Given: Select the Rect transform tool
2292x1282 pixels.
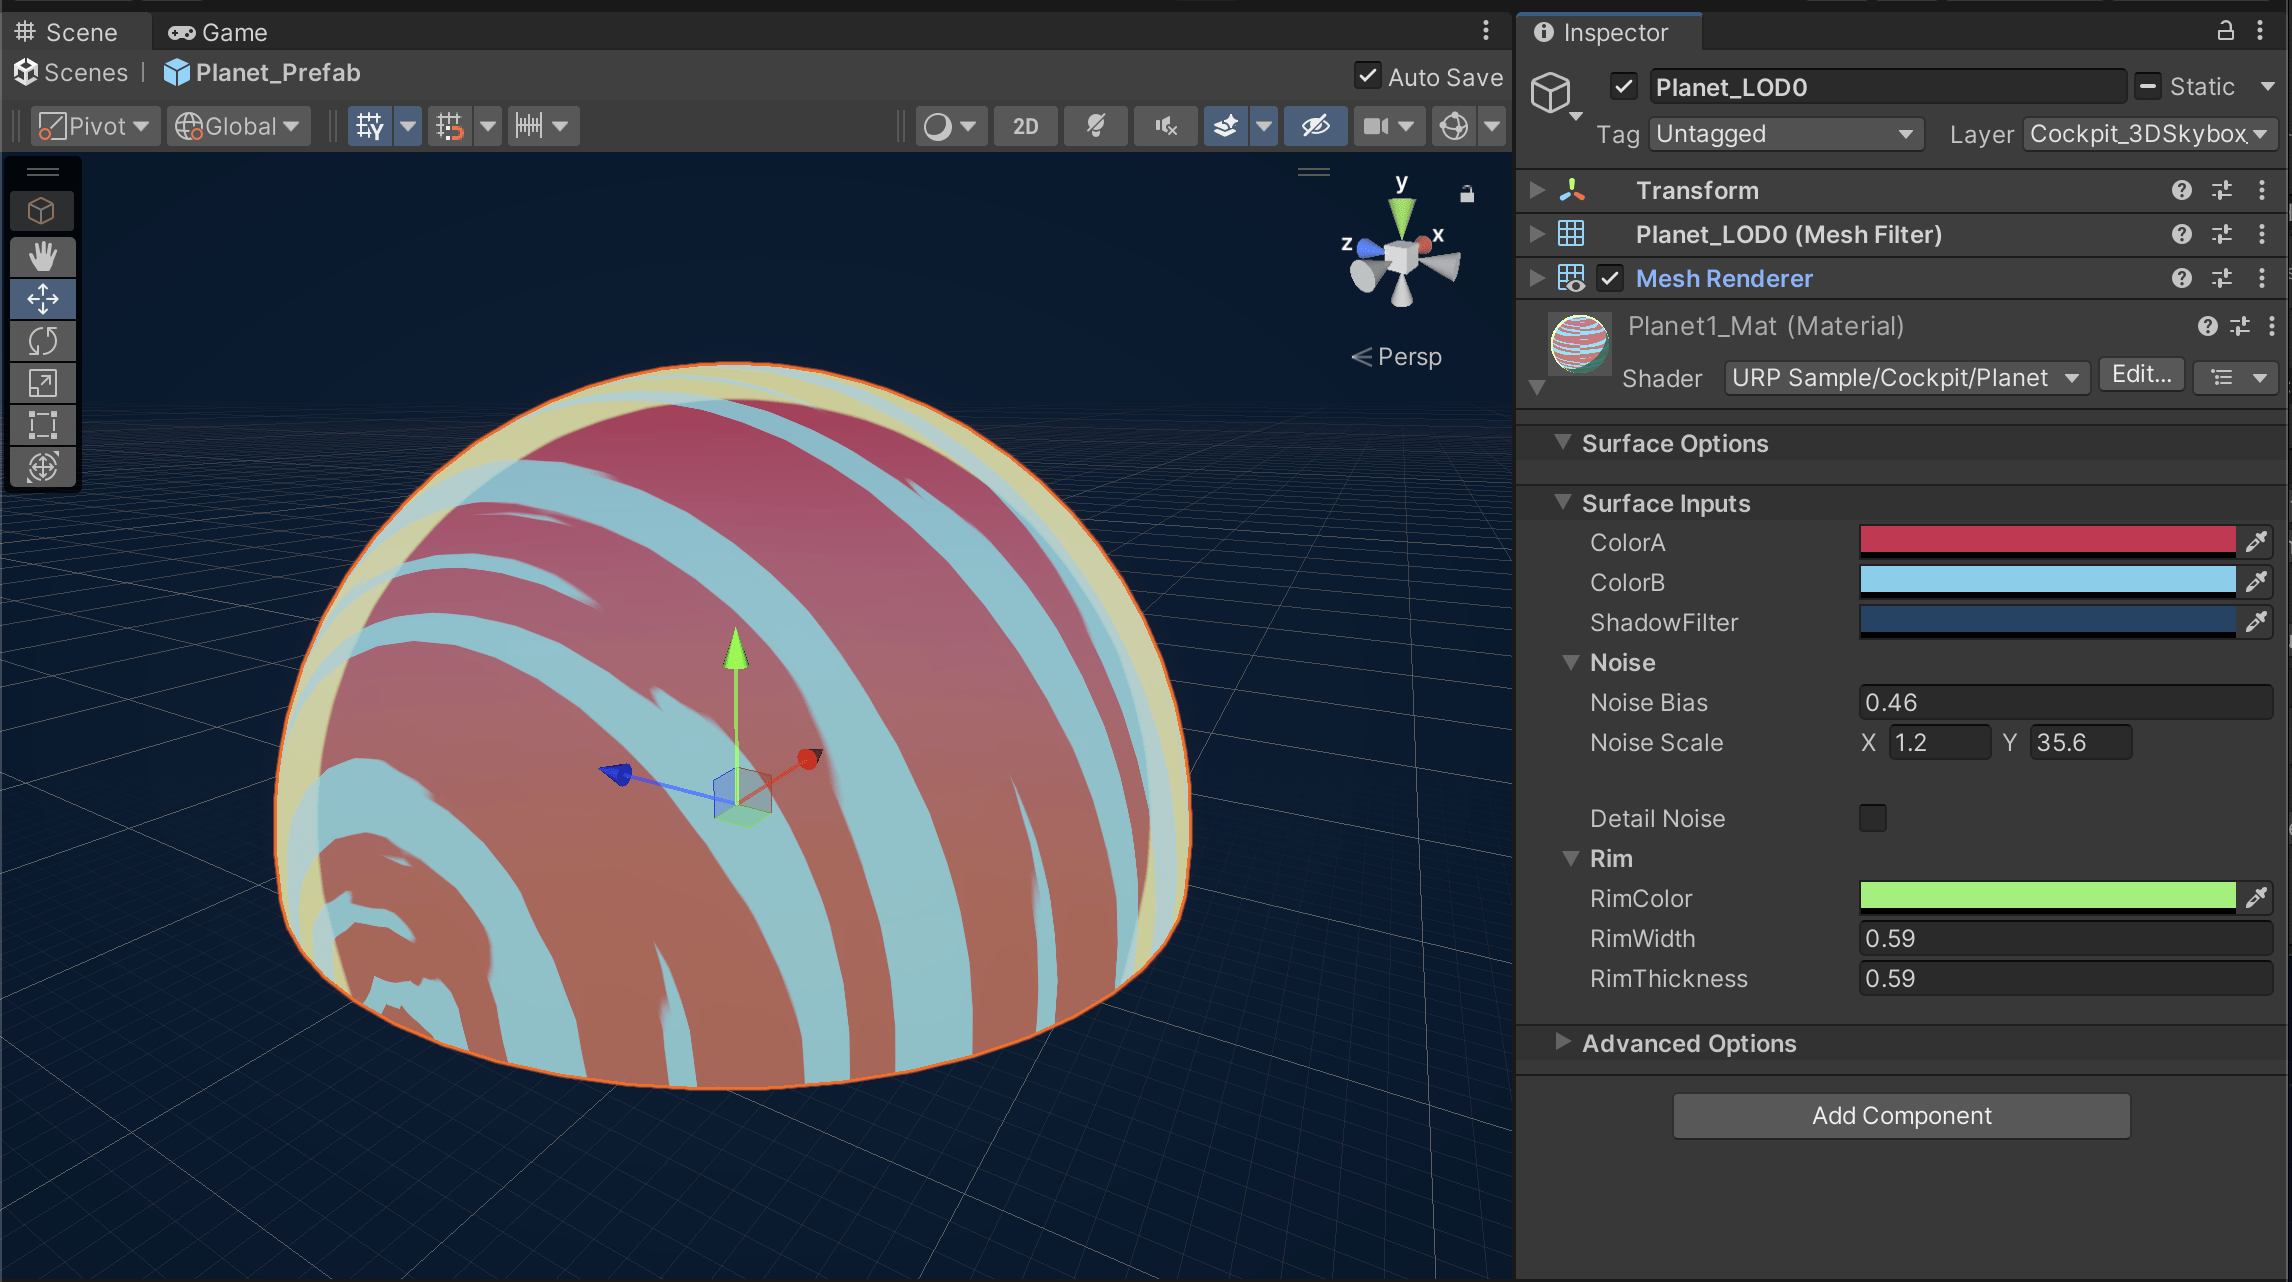Looking at the screenshot, I should (x=42, y=425).
